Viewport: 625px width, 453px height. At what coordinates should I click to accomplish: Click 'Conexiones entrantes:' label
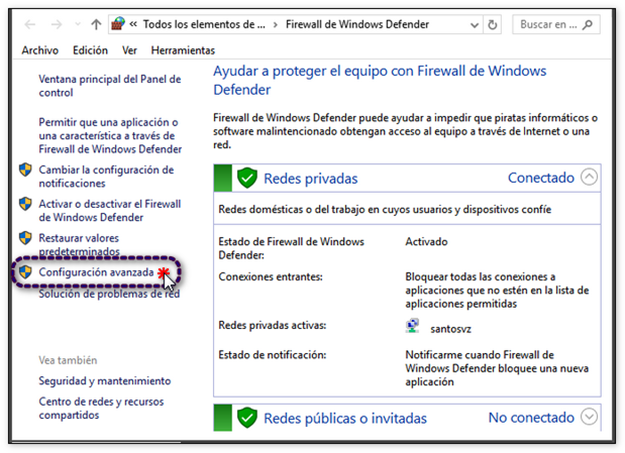271,277
